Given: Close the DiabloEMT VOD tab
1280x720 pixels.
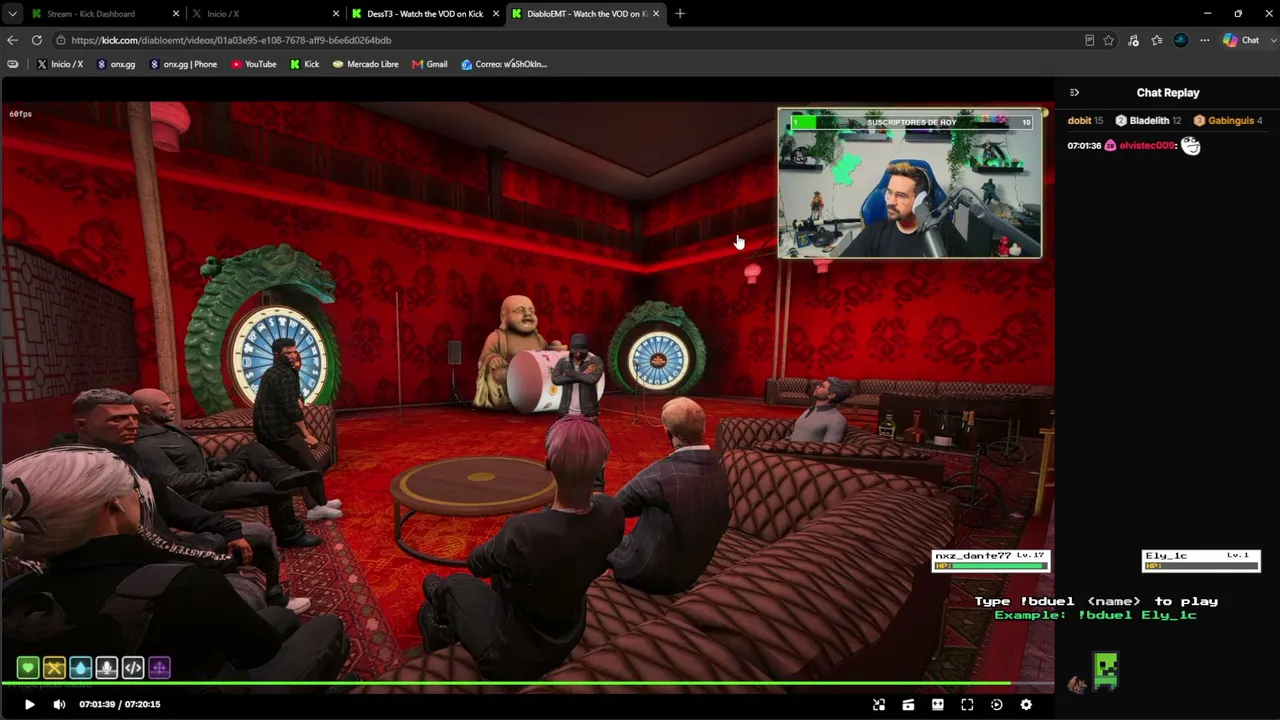Looking at the screenshot, I should point(657,14).
